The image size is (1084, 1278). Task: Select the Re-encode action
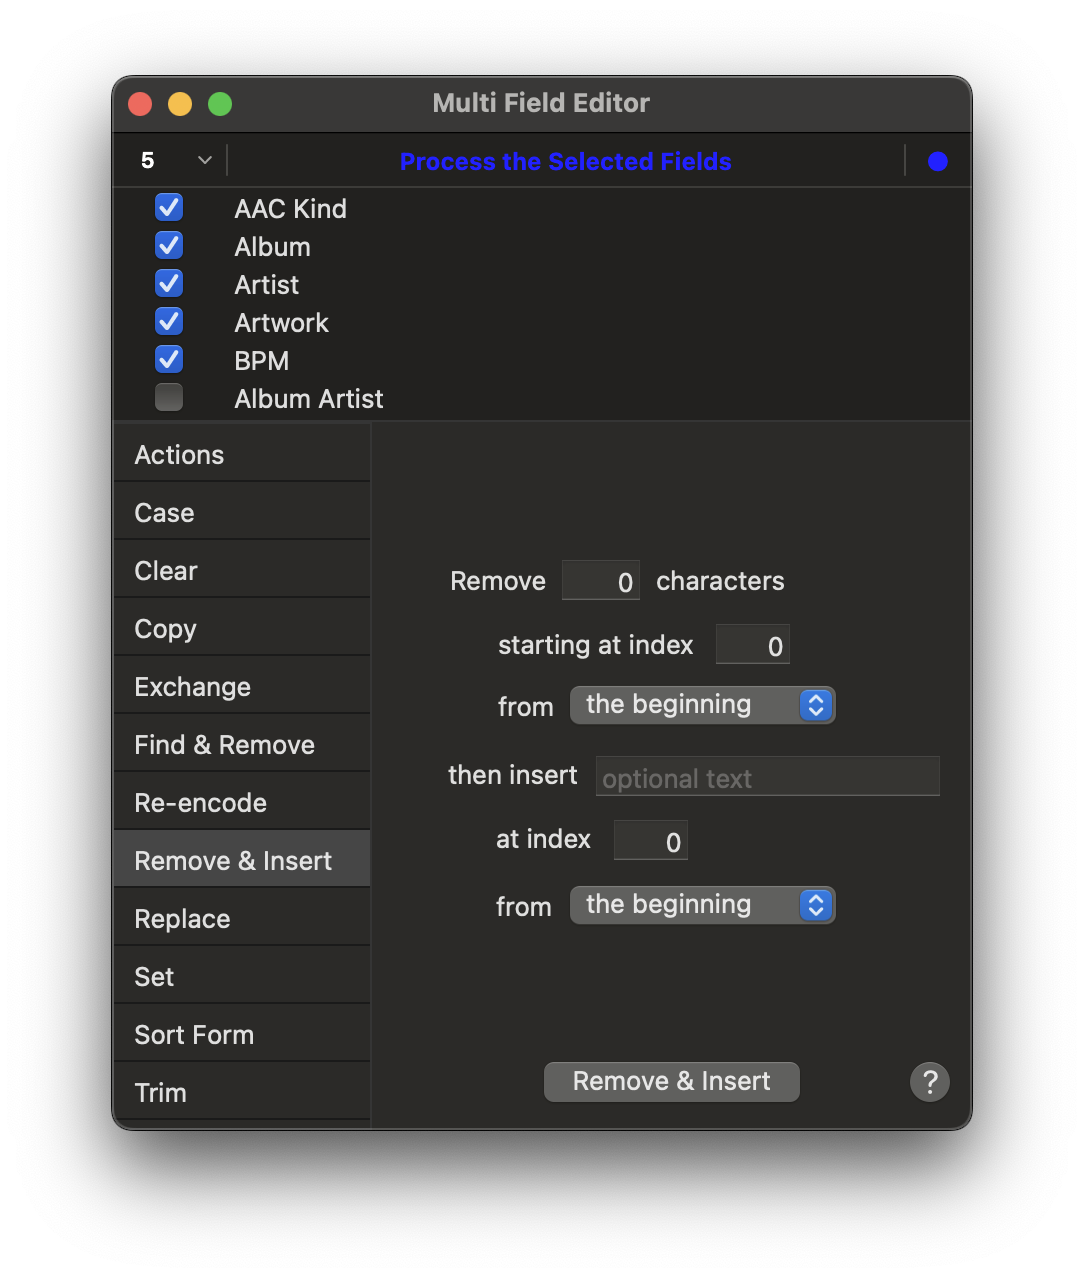242,802
